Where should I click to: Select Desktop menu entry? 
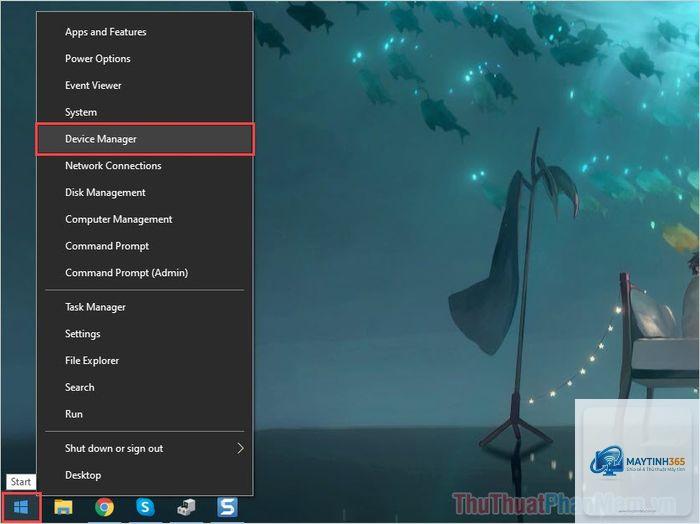pos(145,475)
